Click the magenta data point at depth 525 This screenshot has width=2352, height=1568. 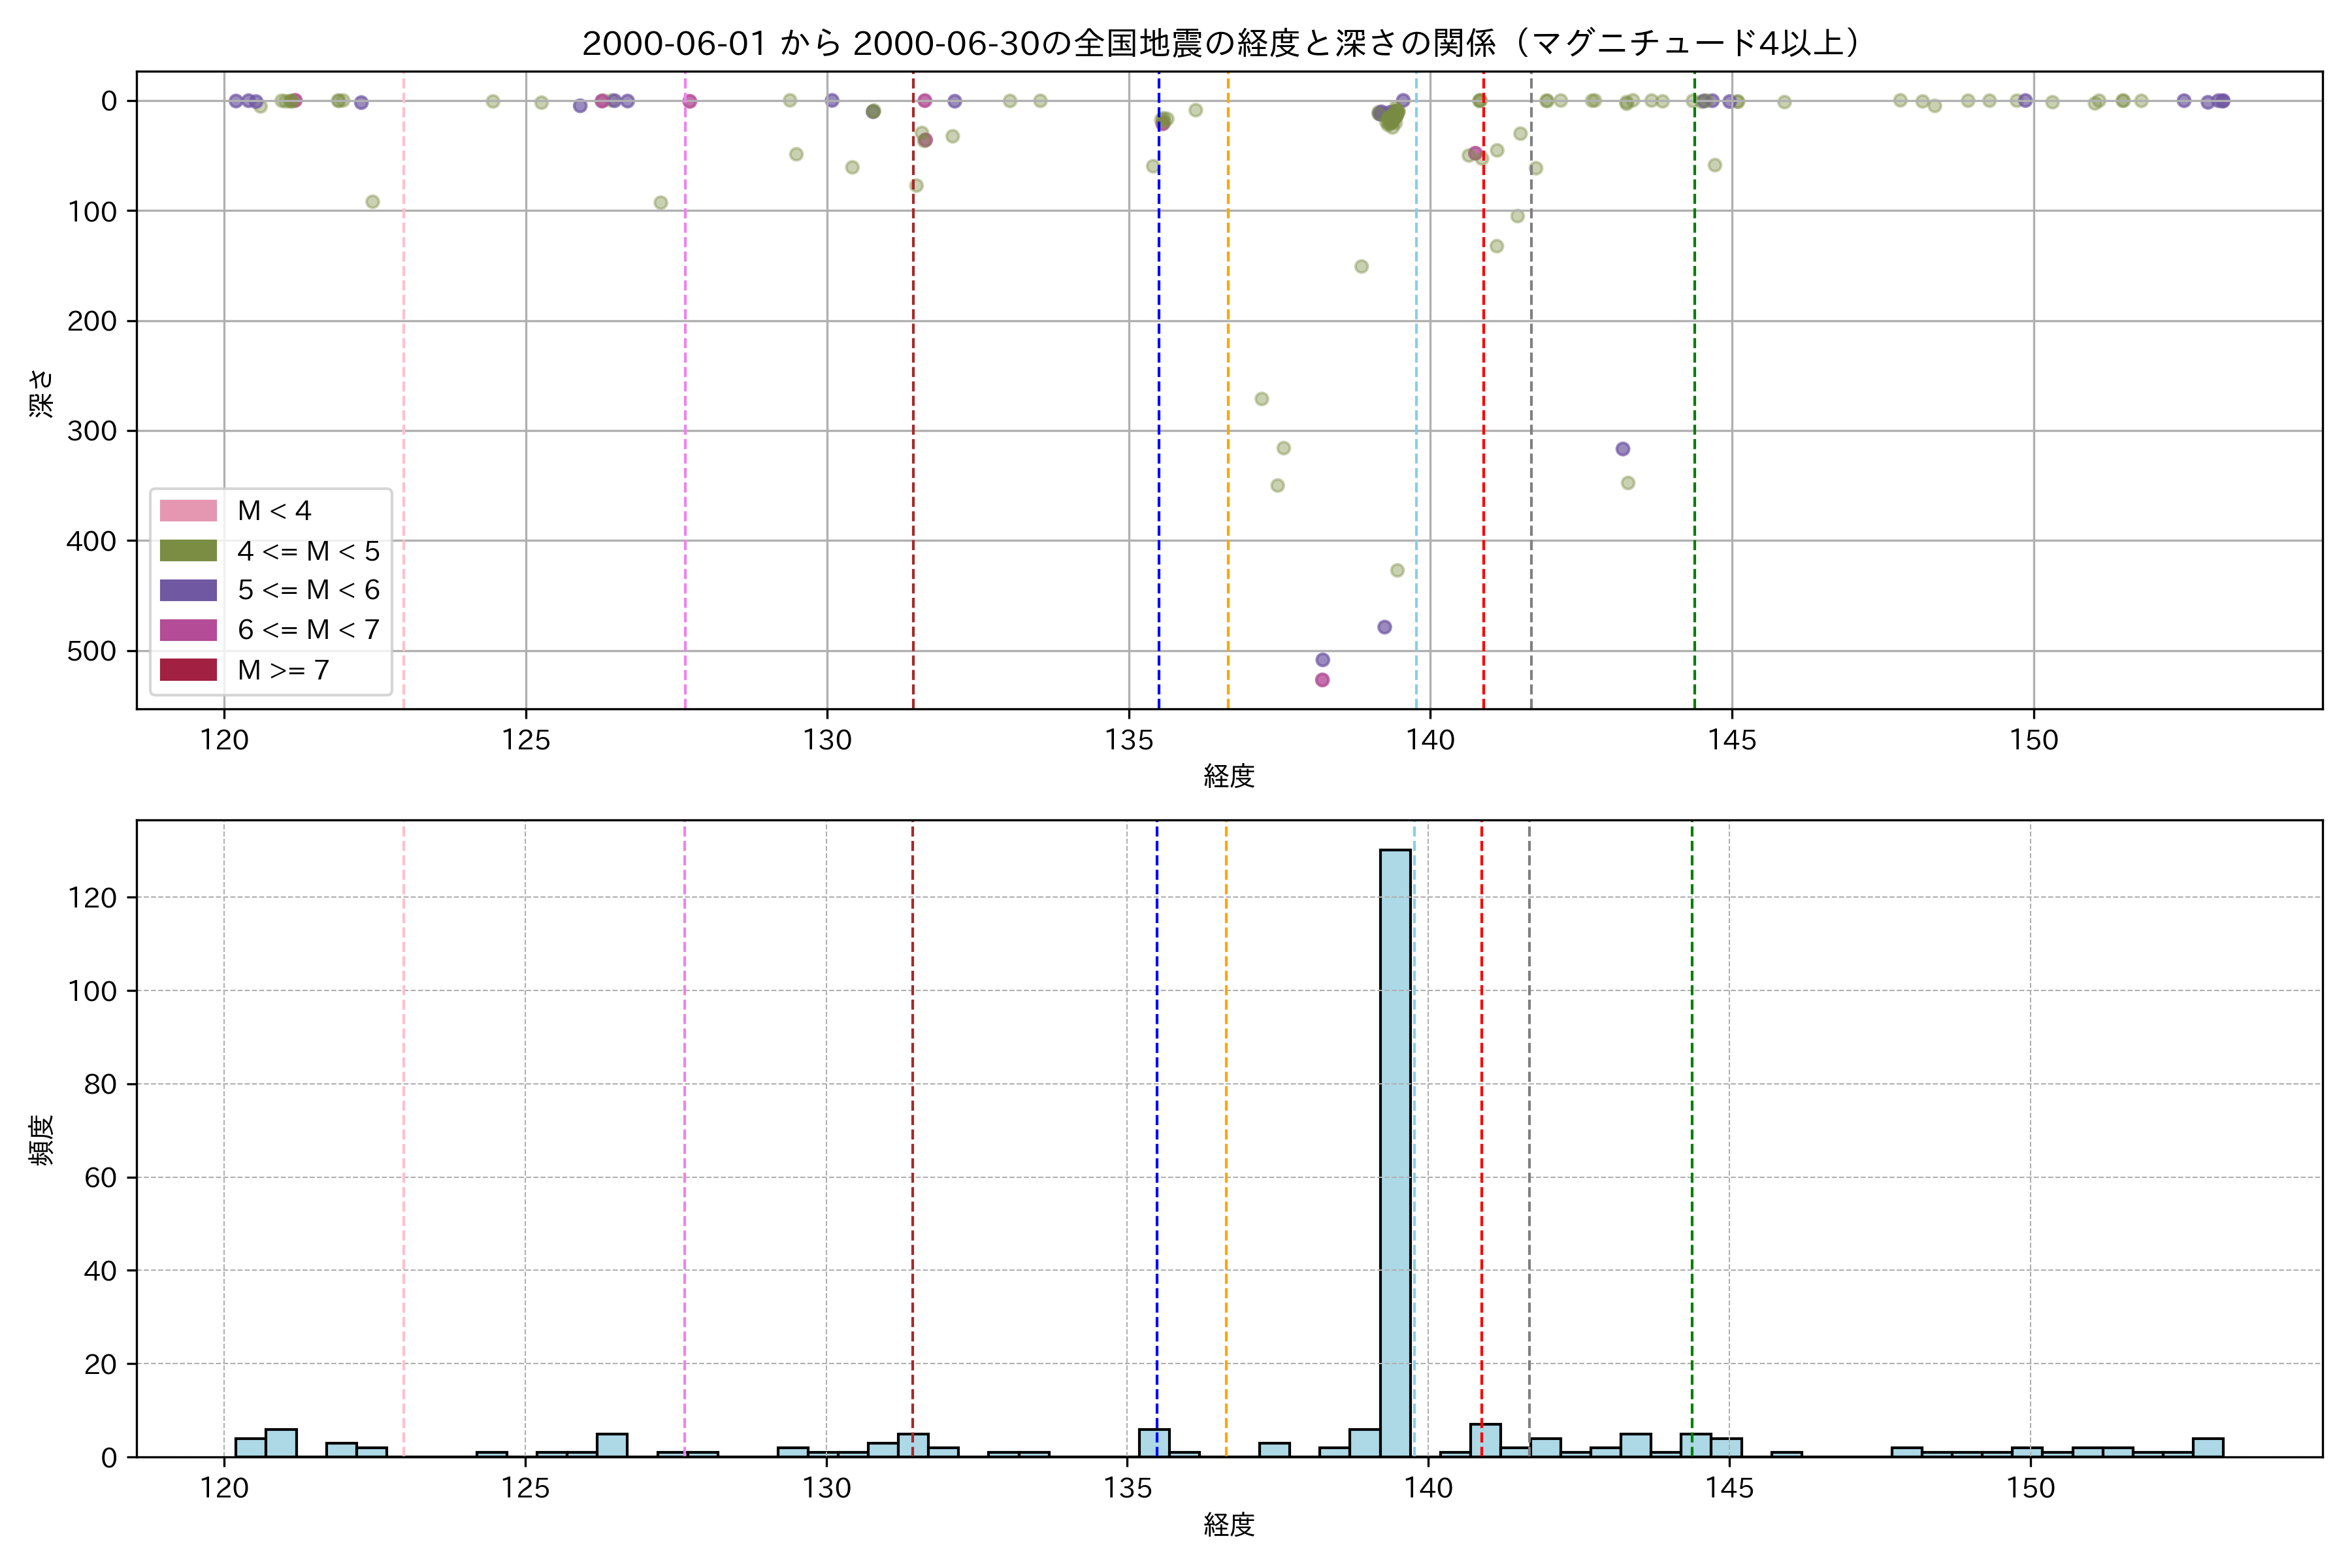pyautogui.click(x=1322, y=680)
